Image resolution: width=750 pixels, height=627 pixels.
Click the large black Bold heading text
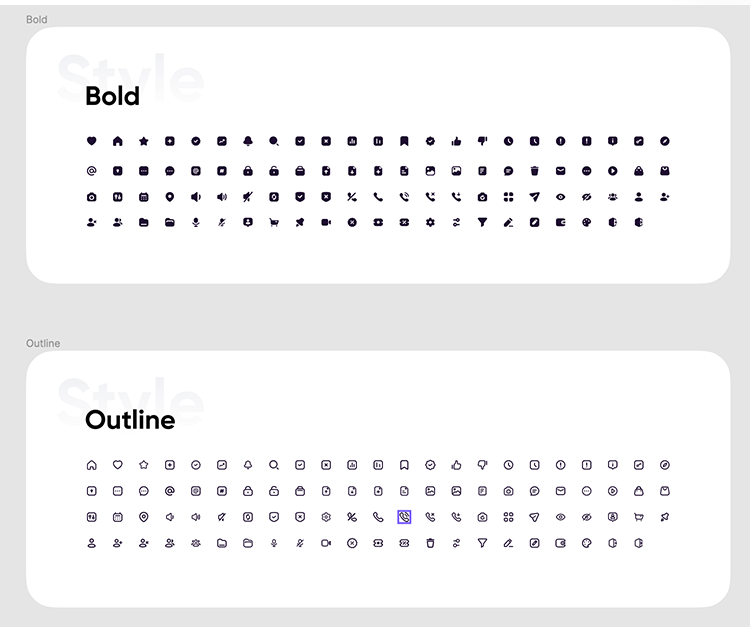tap(112, 96)
